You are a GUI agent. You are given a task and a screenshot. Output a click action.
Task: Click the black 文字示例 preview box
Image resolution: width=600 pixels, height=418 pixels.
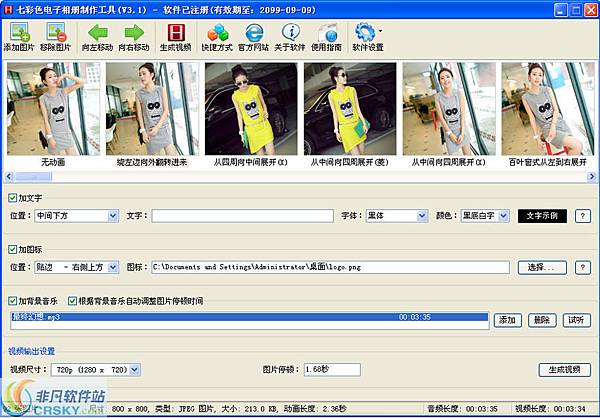(542, 216)
